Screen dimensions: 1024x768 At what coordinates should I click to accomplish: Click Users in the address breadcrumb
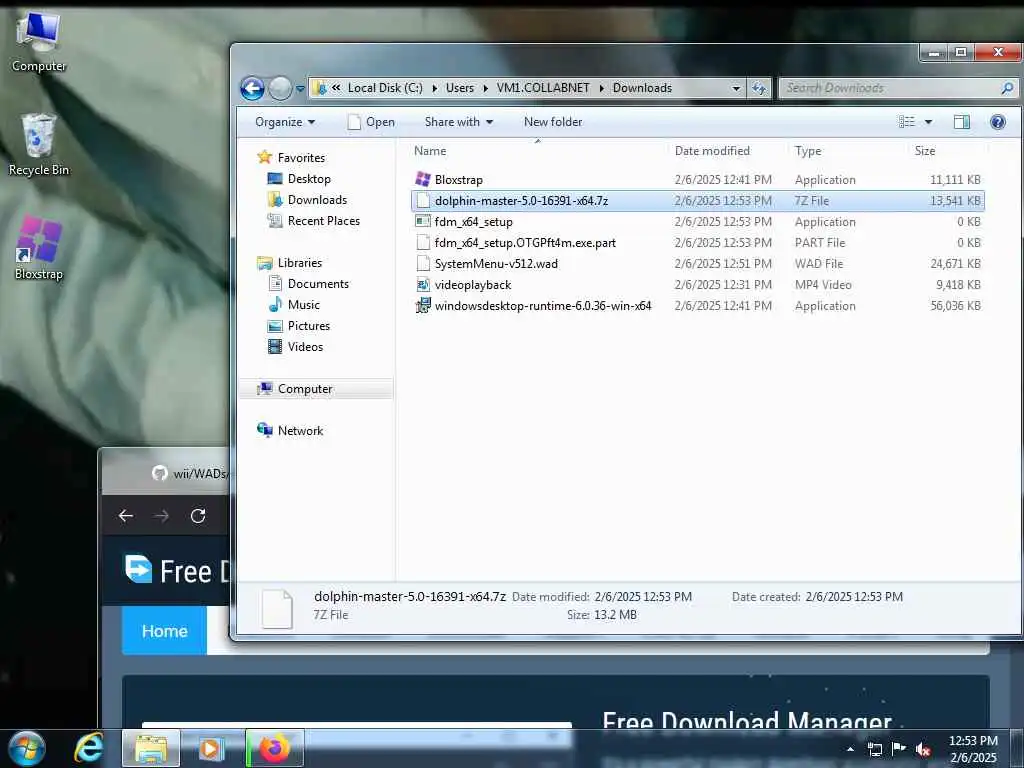pyautogui.click(x=460, y=88)
